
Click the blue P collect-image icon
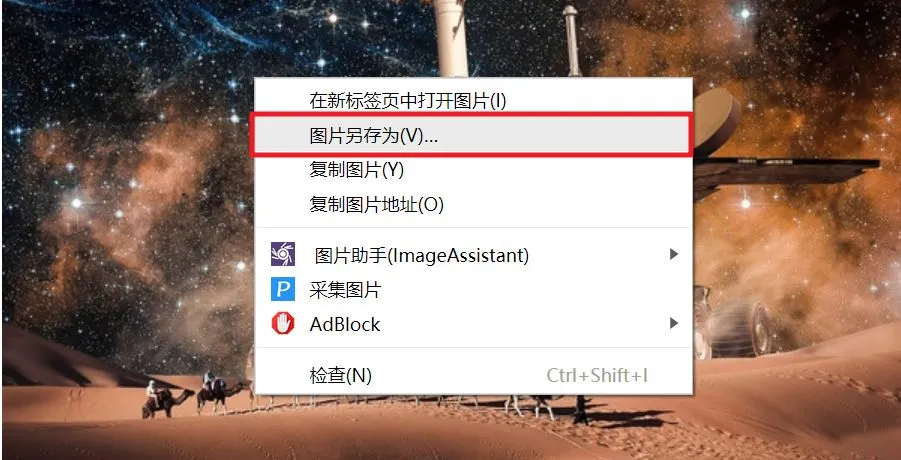283,289
